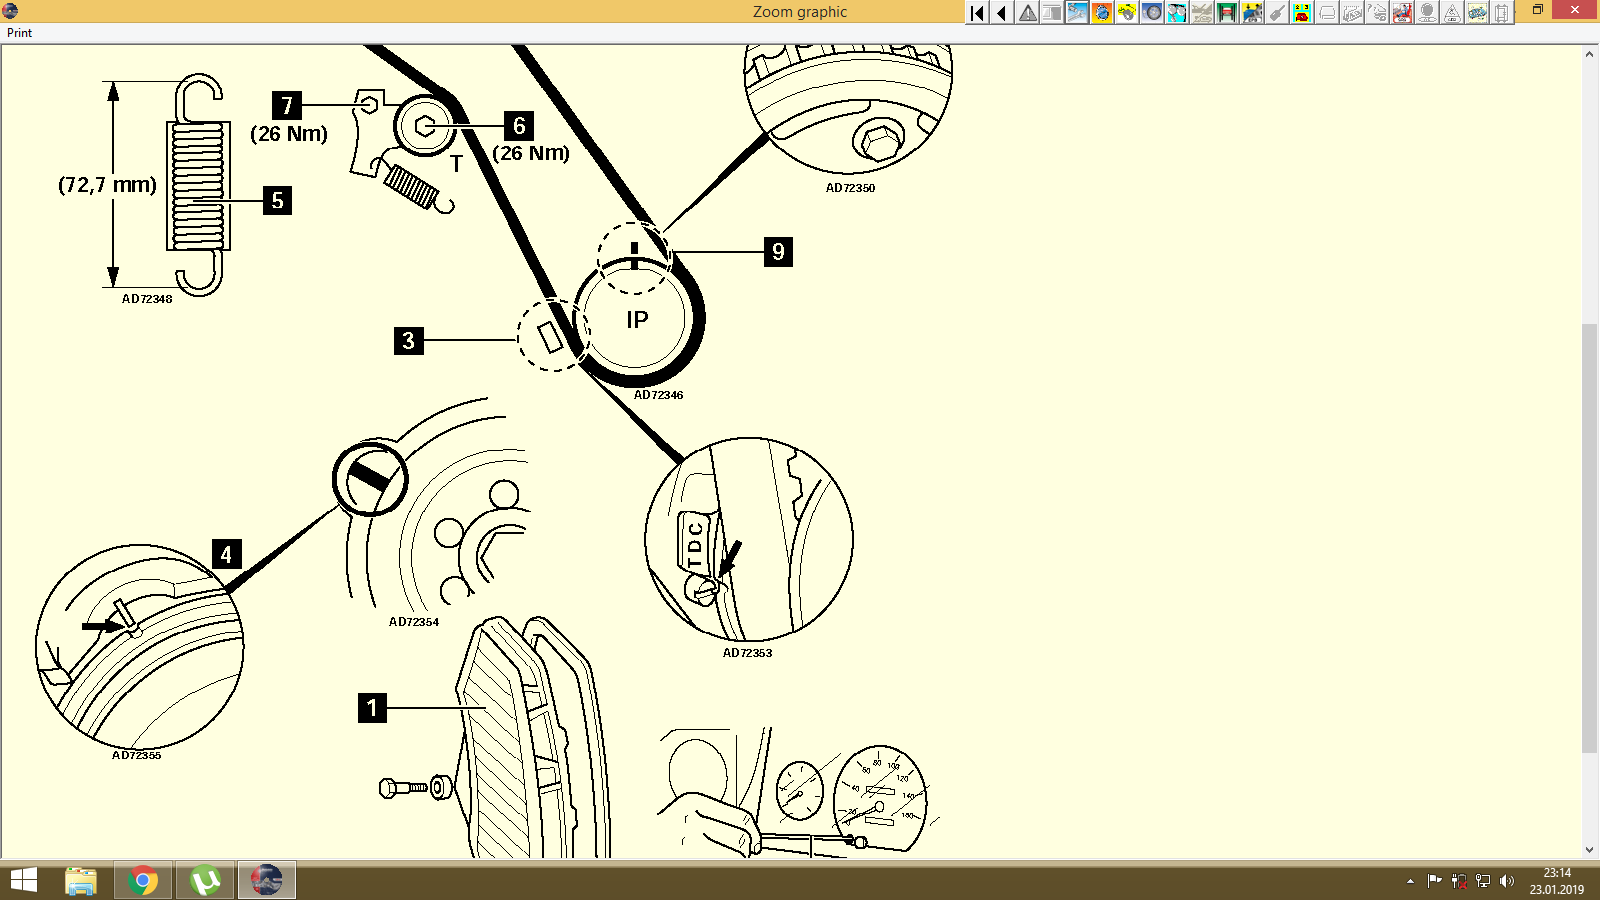
Task: Open the red telephone toolbar icon
Action: (x=1302, y=12)
